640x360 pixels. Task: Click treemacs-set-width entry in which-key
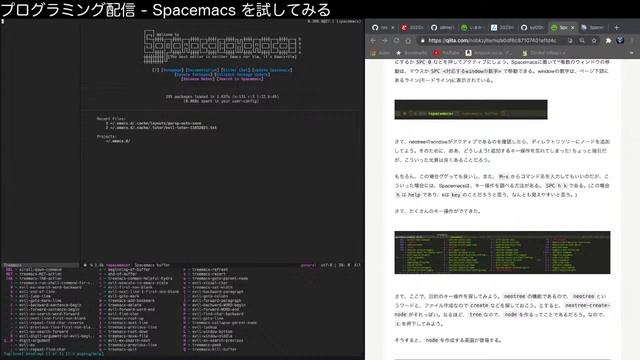point(212,287)
